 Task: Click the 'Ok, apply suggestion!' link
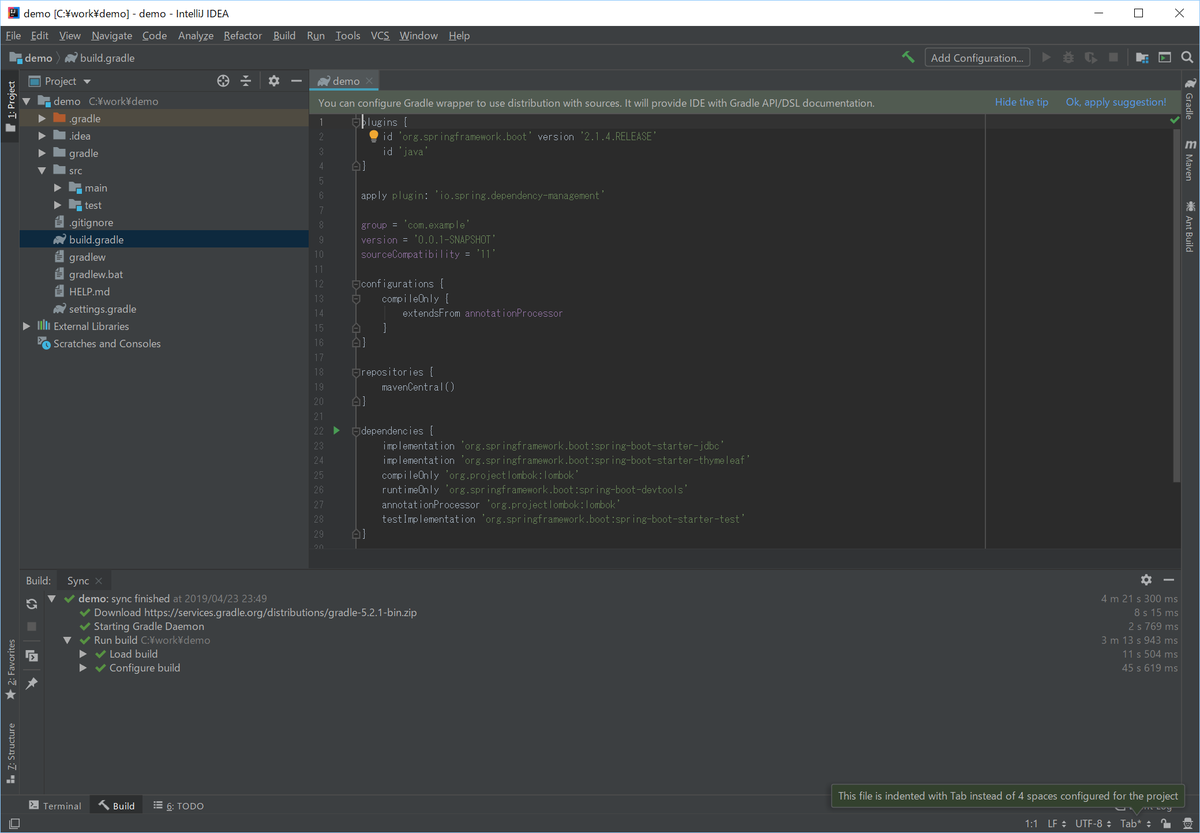coord(1115,102)
